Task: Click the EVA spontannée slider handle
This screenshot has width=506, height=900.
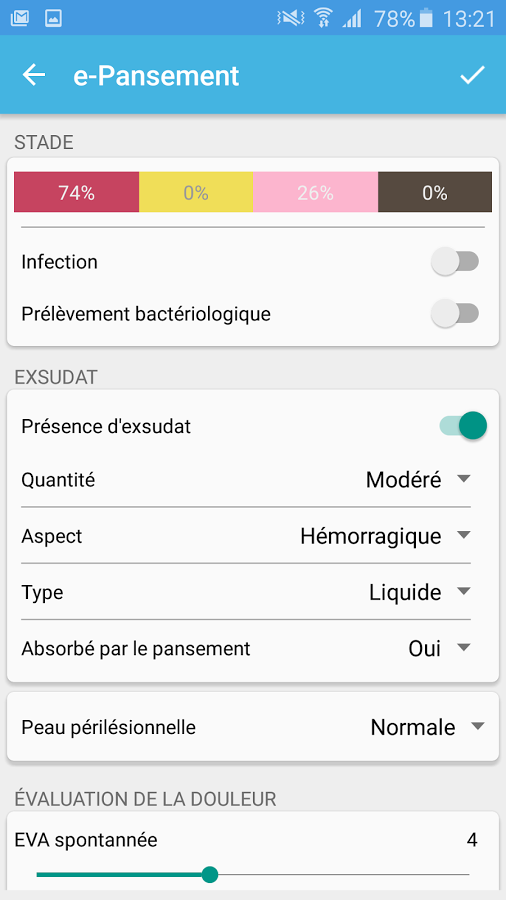Action: click(x=210, y=874)
